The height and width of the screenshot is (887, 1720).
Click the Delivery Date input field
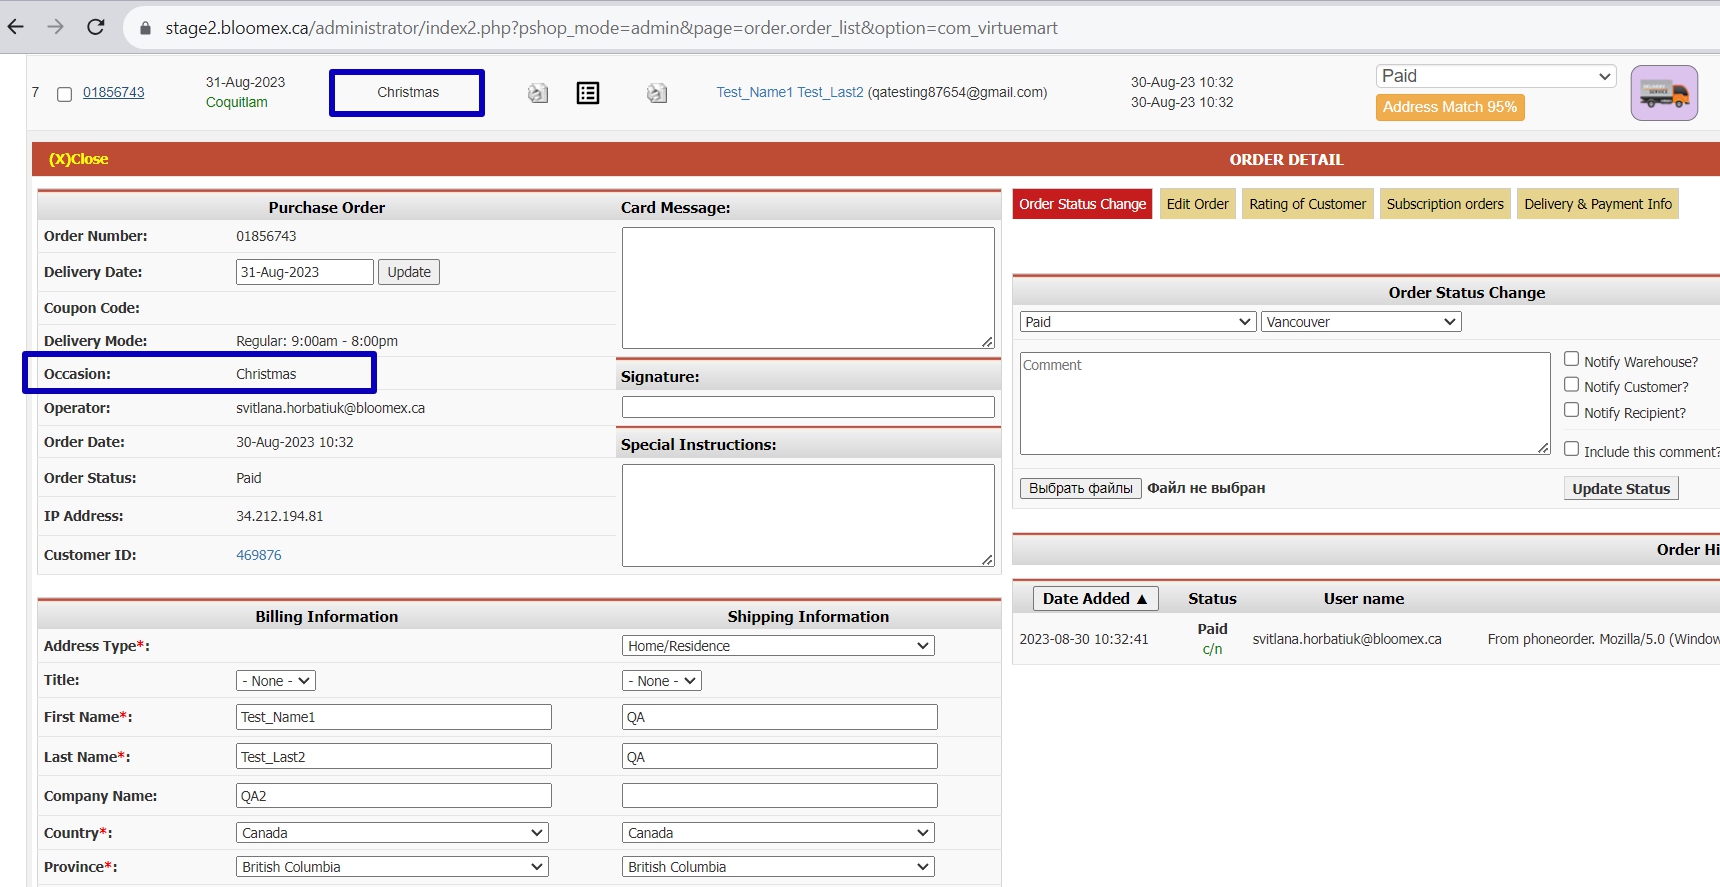click(x=305, y=272)
